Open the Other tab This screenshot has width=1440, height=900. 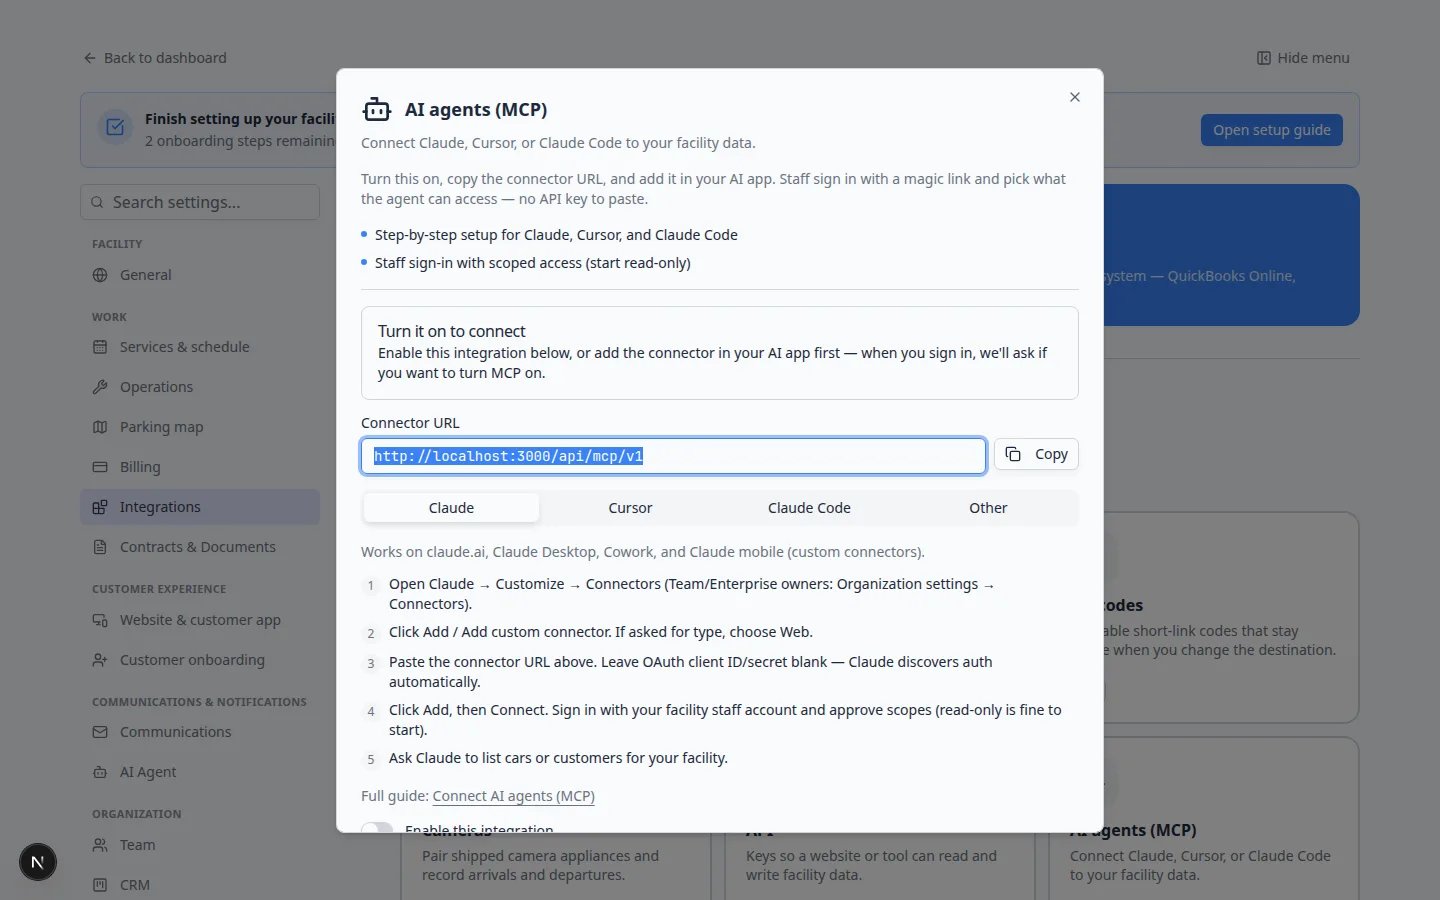coord(988,508)
